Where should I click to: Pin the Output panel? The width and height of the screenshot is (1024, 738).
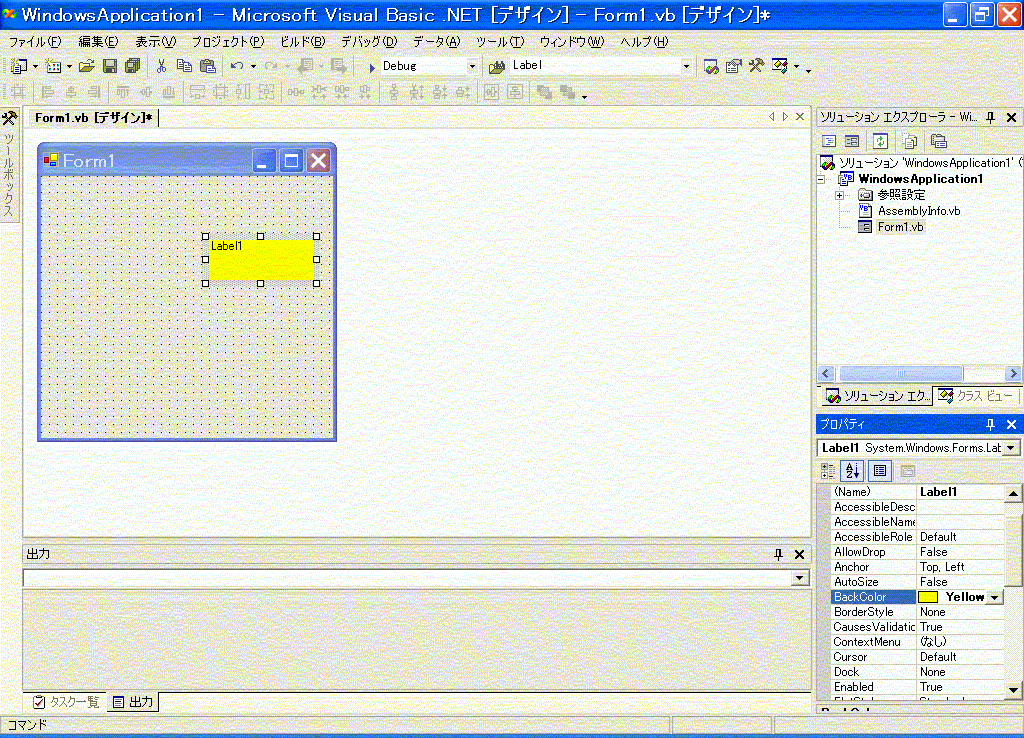pos(778,554)
